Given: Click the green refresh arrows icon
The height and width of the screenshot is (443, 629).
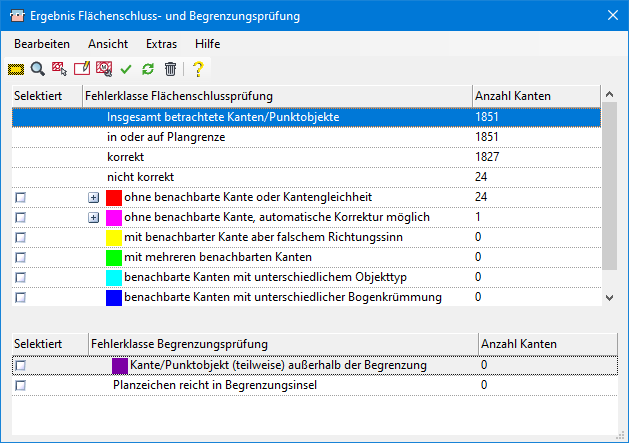Looking at the screenshot, I should 148,69.
